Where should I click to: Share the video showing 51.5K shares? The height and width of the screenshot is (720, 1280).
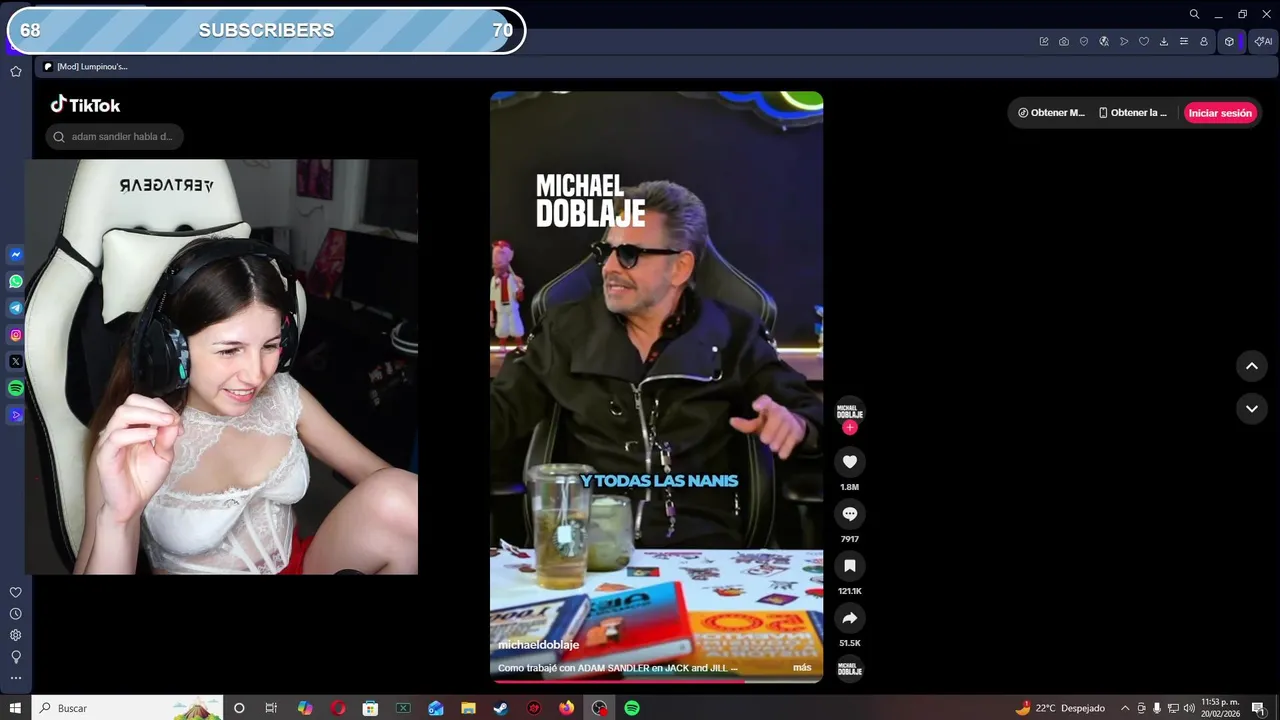pos(850,617)
